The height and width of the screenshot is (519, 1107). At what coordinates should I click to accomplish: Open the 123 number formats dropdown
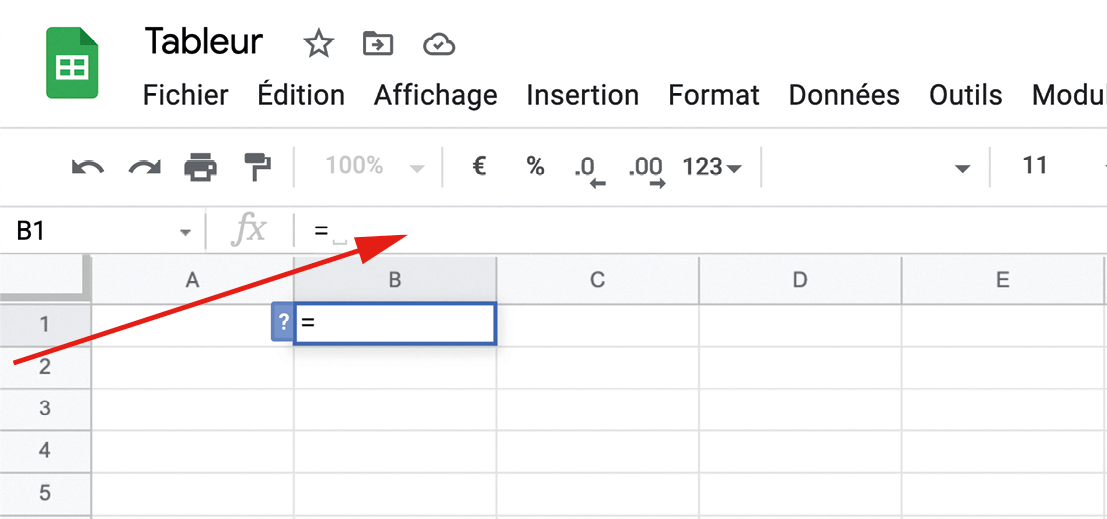pos(711,167)
